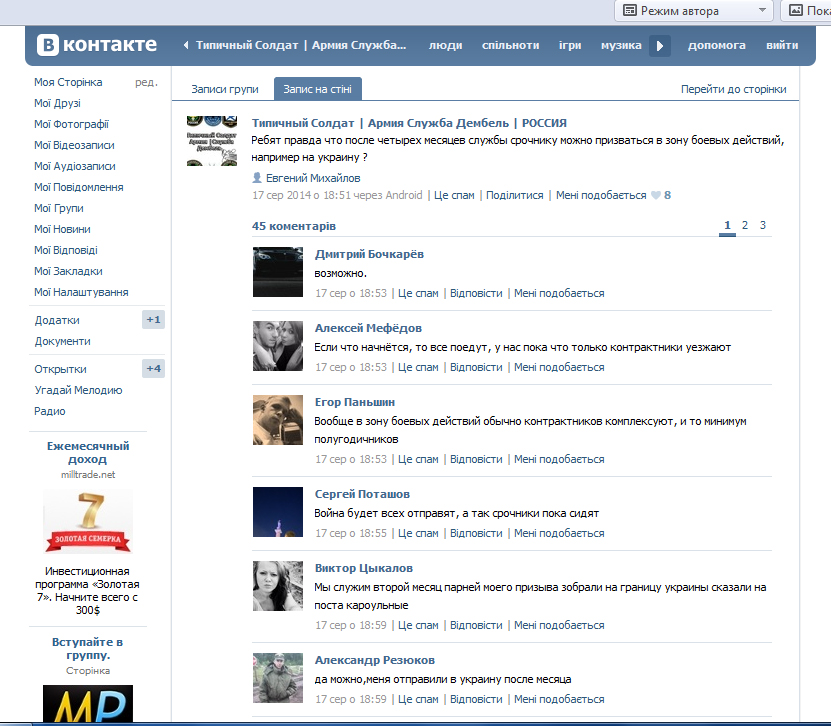Open Алексей Мефёдов profile name

tap(368, 329)
